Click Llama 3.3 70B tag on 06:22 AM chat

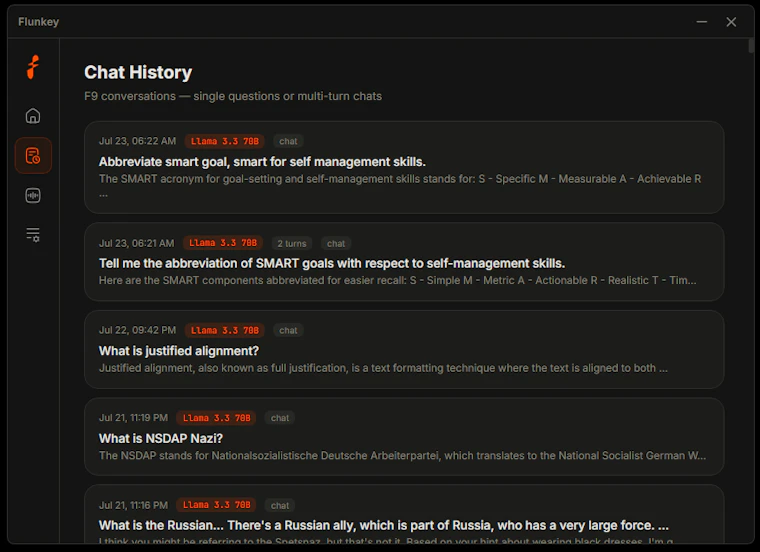(224, 141)
